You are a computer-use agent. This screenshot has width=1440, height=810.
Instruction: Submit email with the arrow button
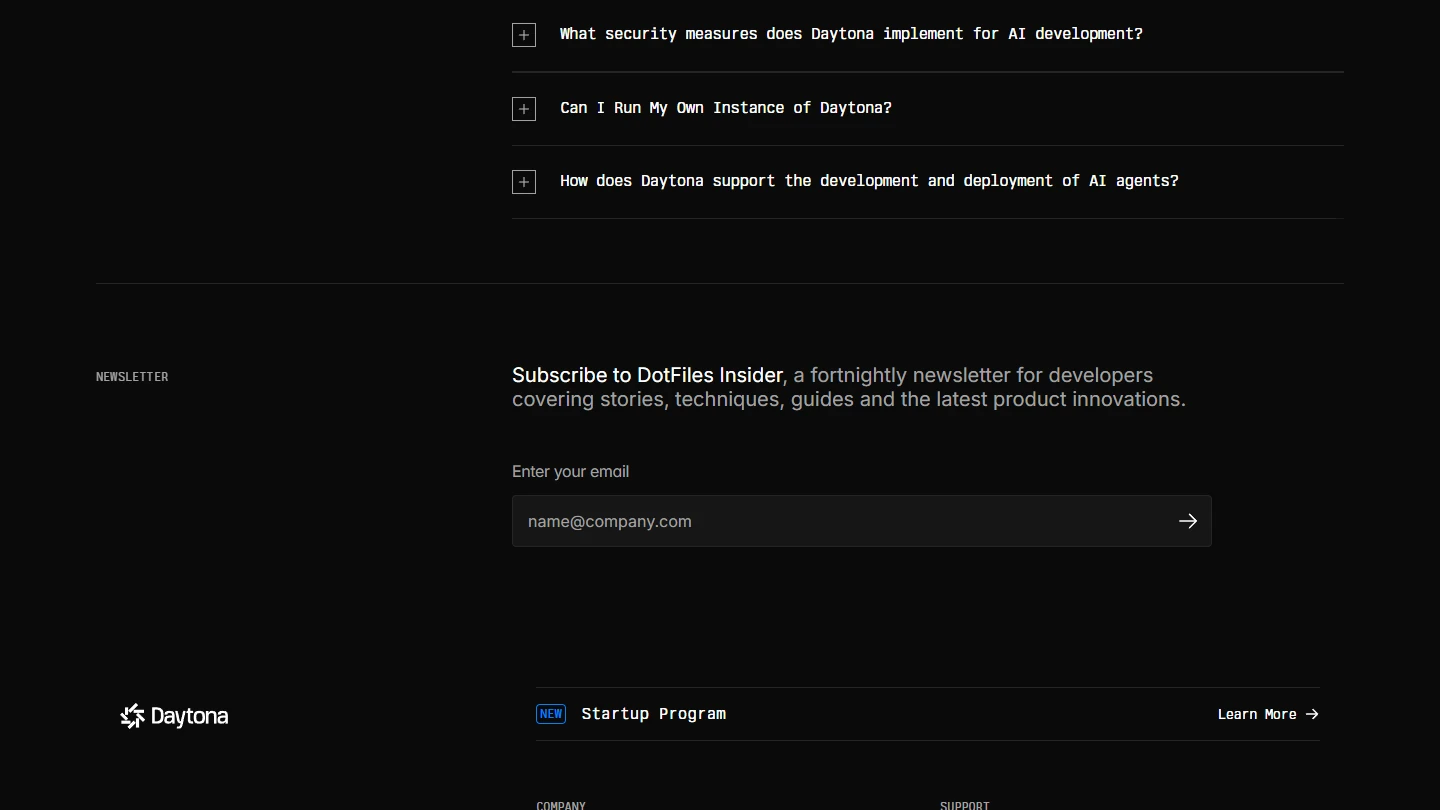click(x=1187, y=521)
